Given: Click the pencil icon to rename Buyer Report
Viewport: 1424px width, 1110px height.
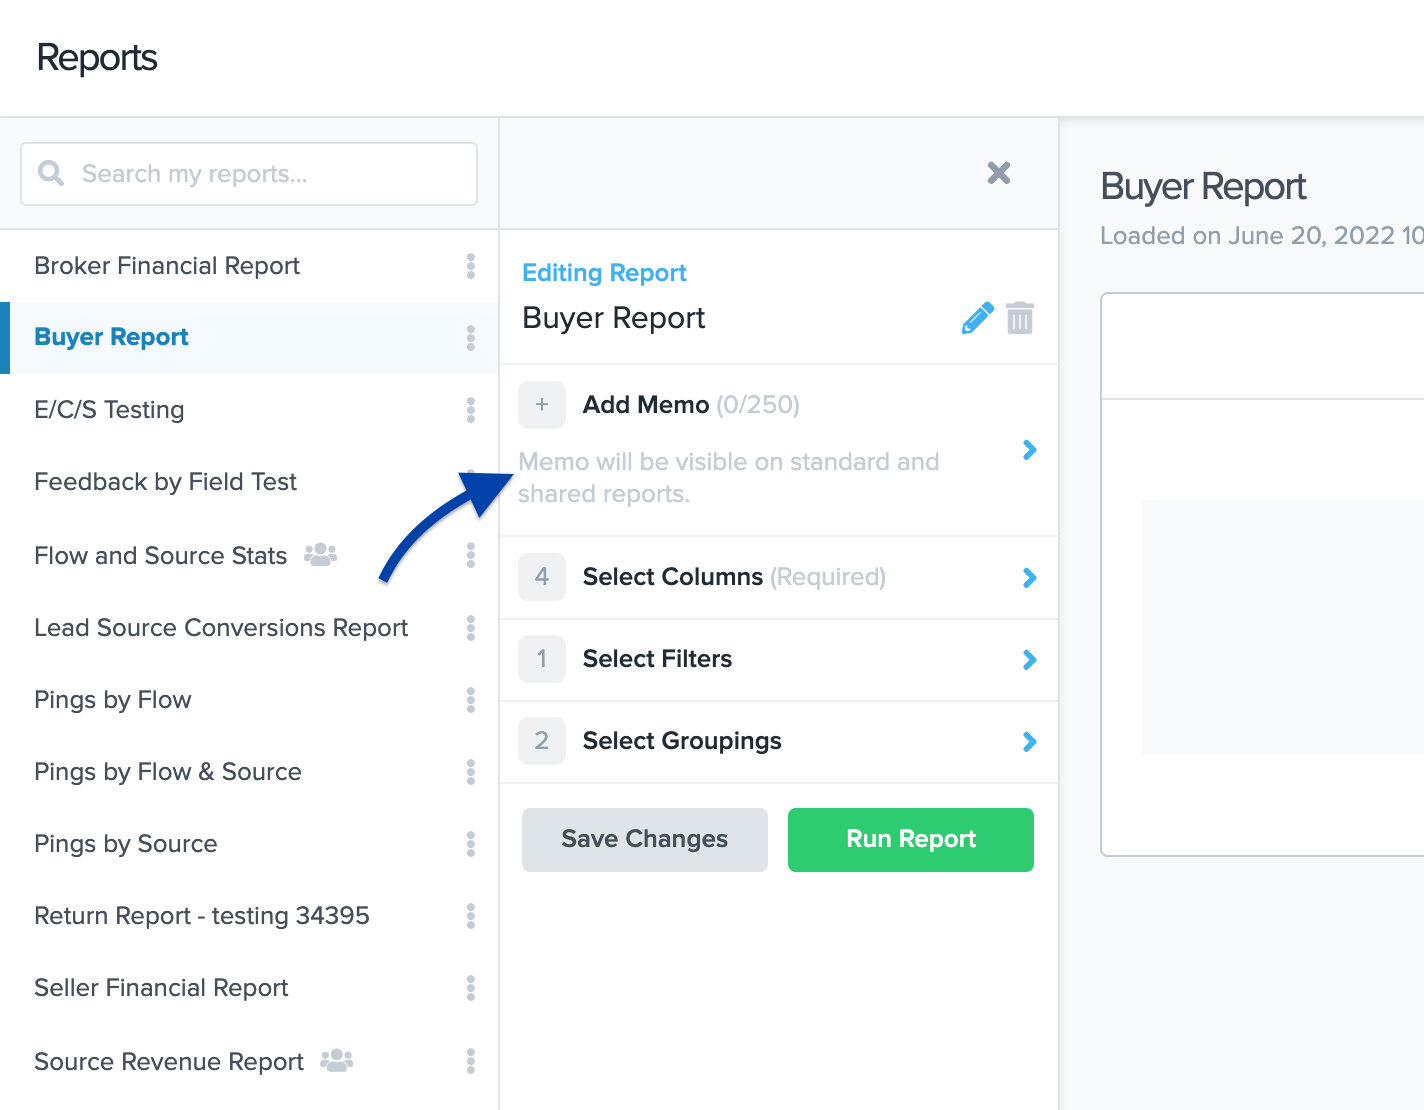Looking at the screenshot, I should coord(977,318).
